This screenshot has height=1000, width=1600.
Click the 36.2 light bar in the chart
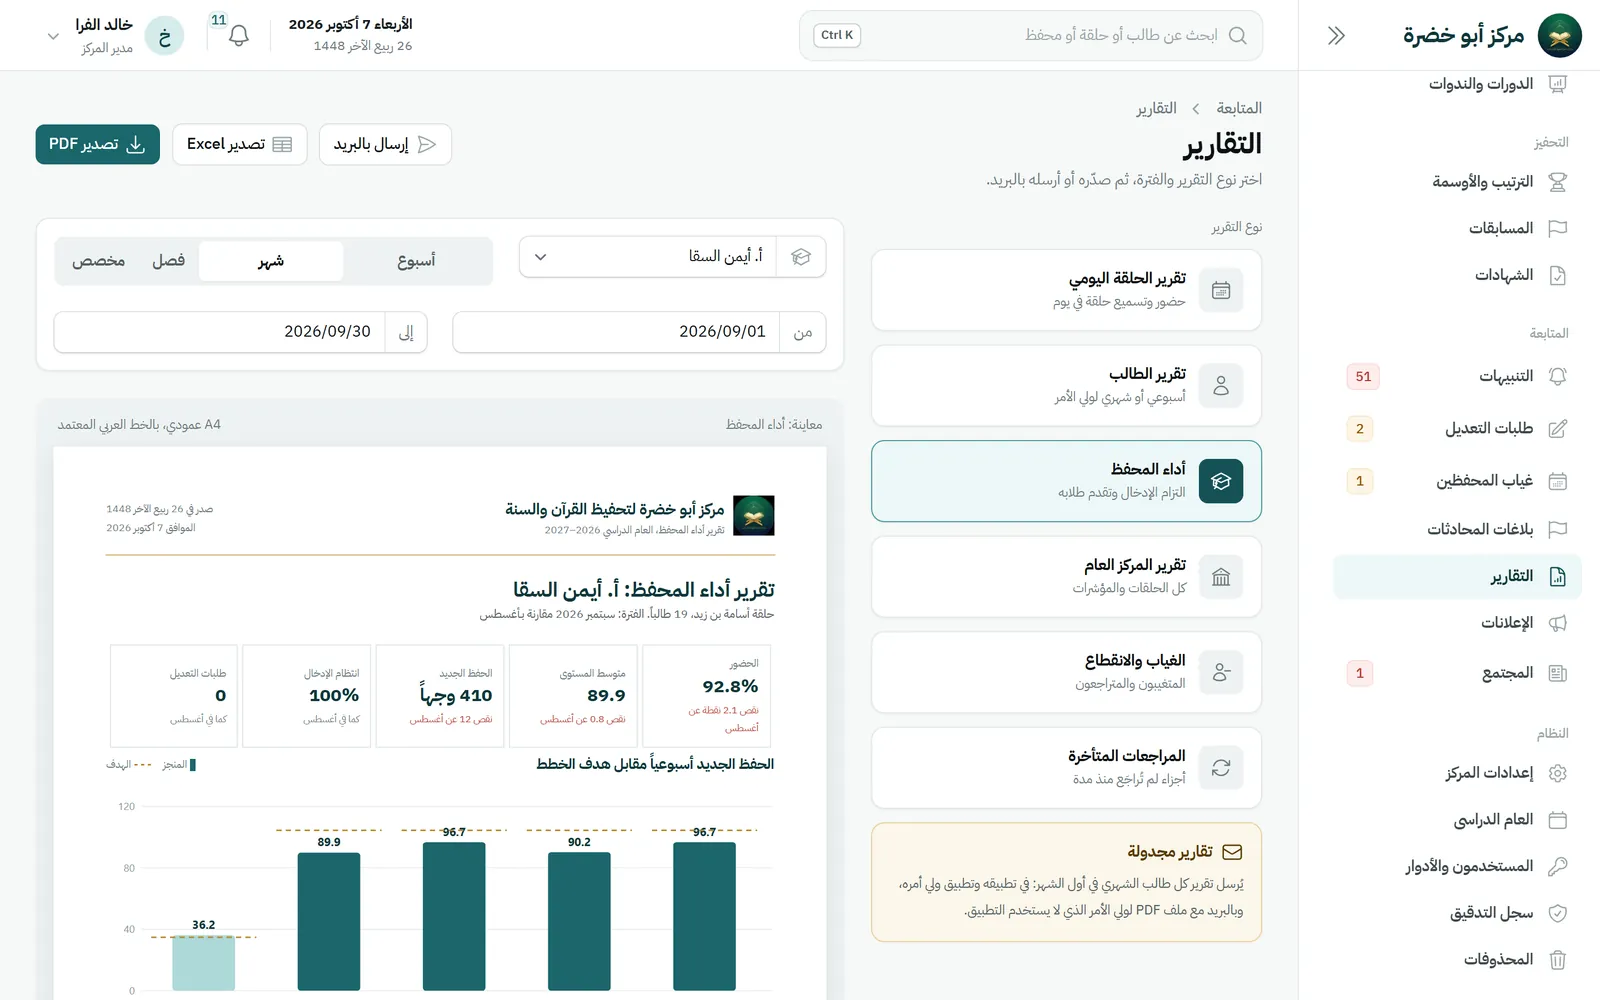pos(203,963)
